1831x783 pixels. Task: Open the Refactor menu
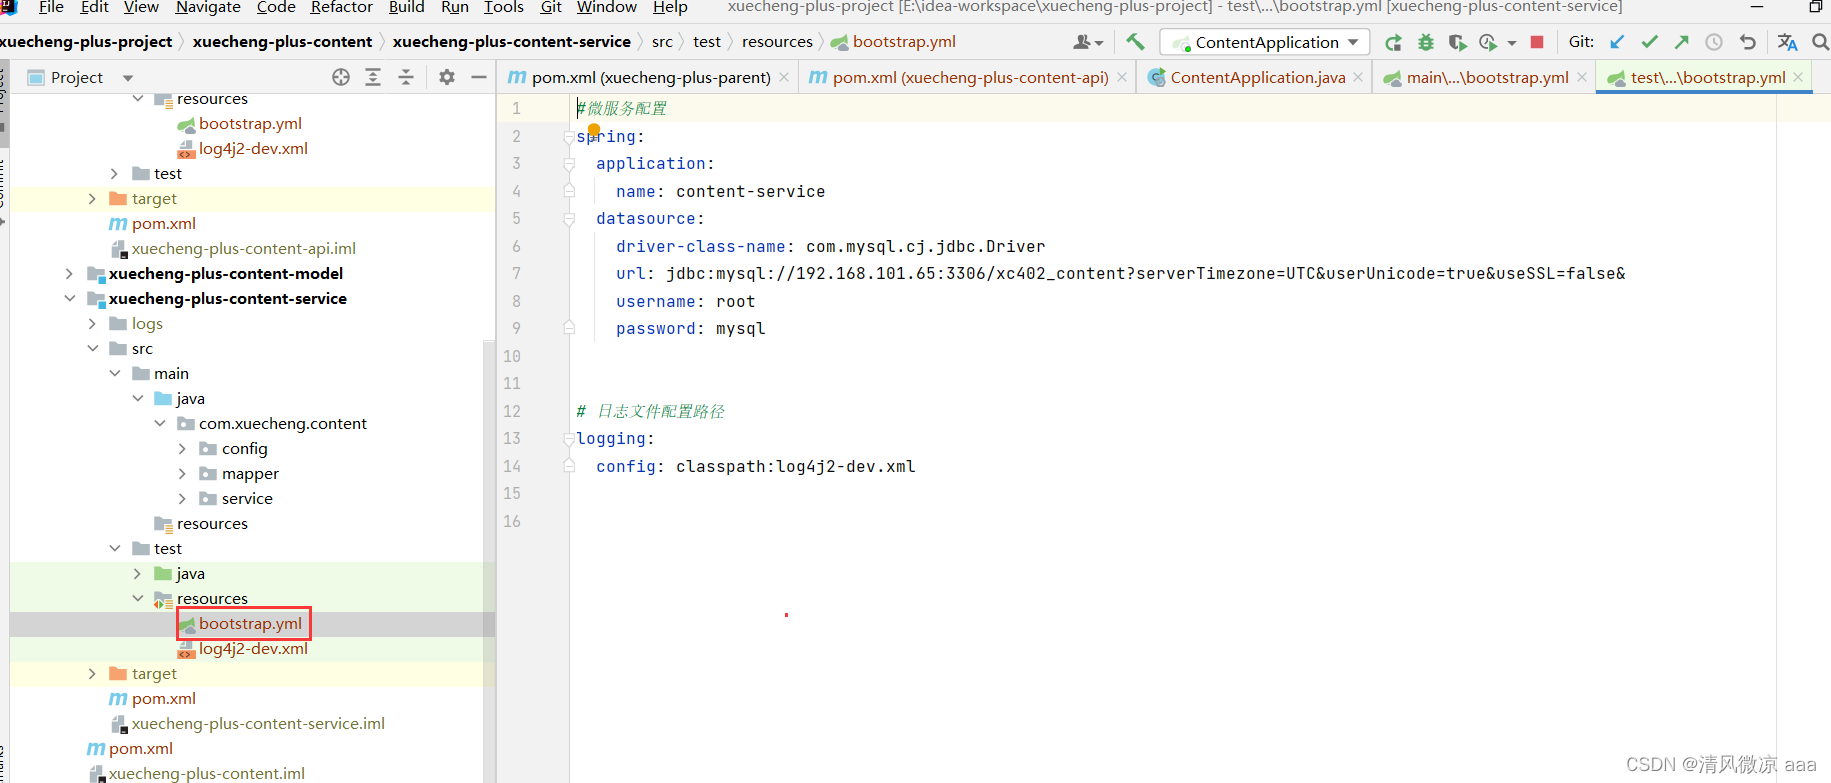342,7
